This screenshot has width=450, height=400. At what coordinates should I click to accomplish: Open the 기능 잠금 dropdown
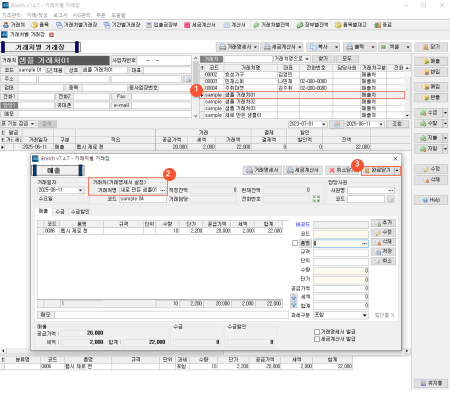(33, 124)
